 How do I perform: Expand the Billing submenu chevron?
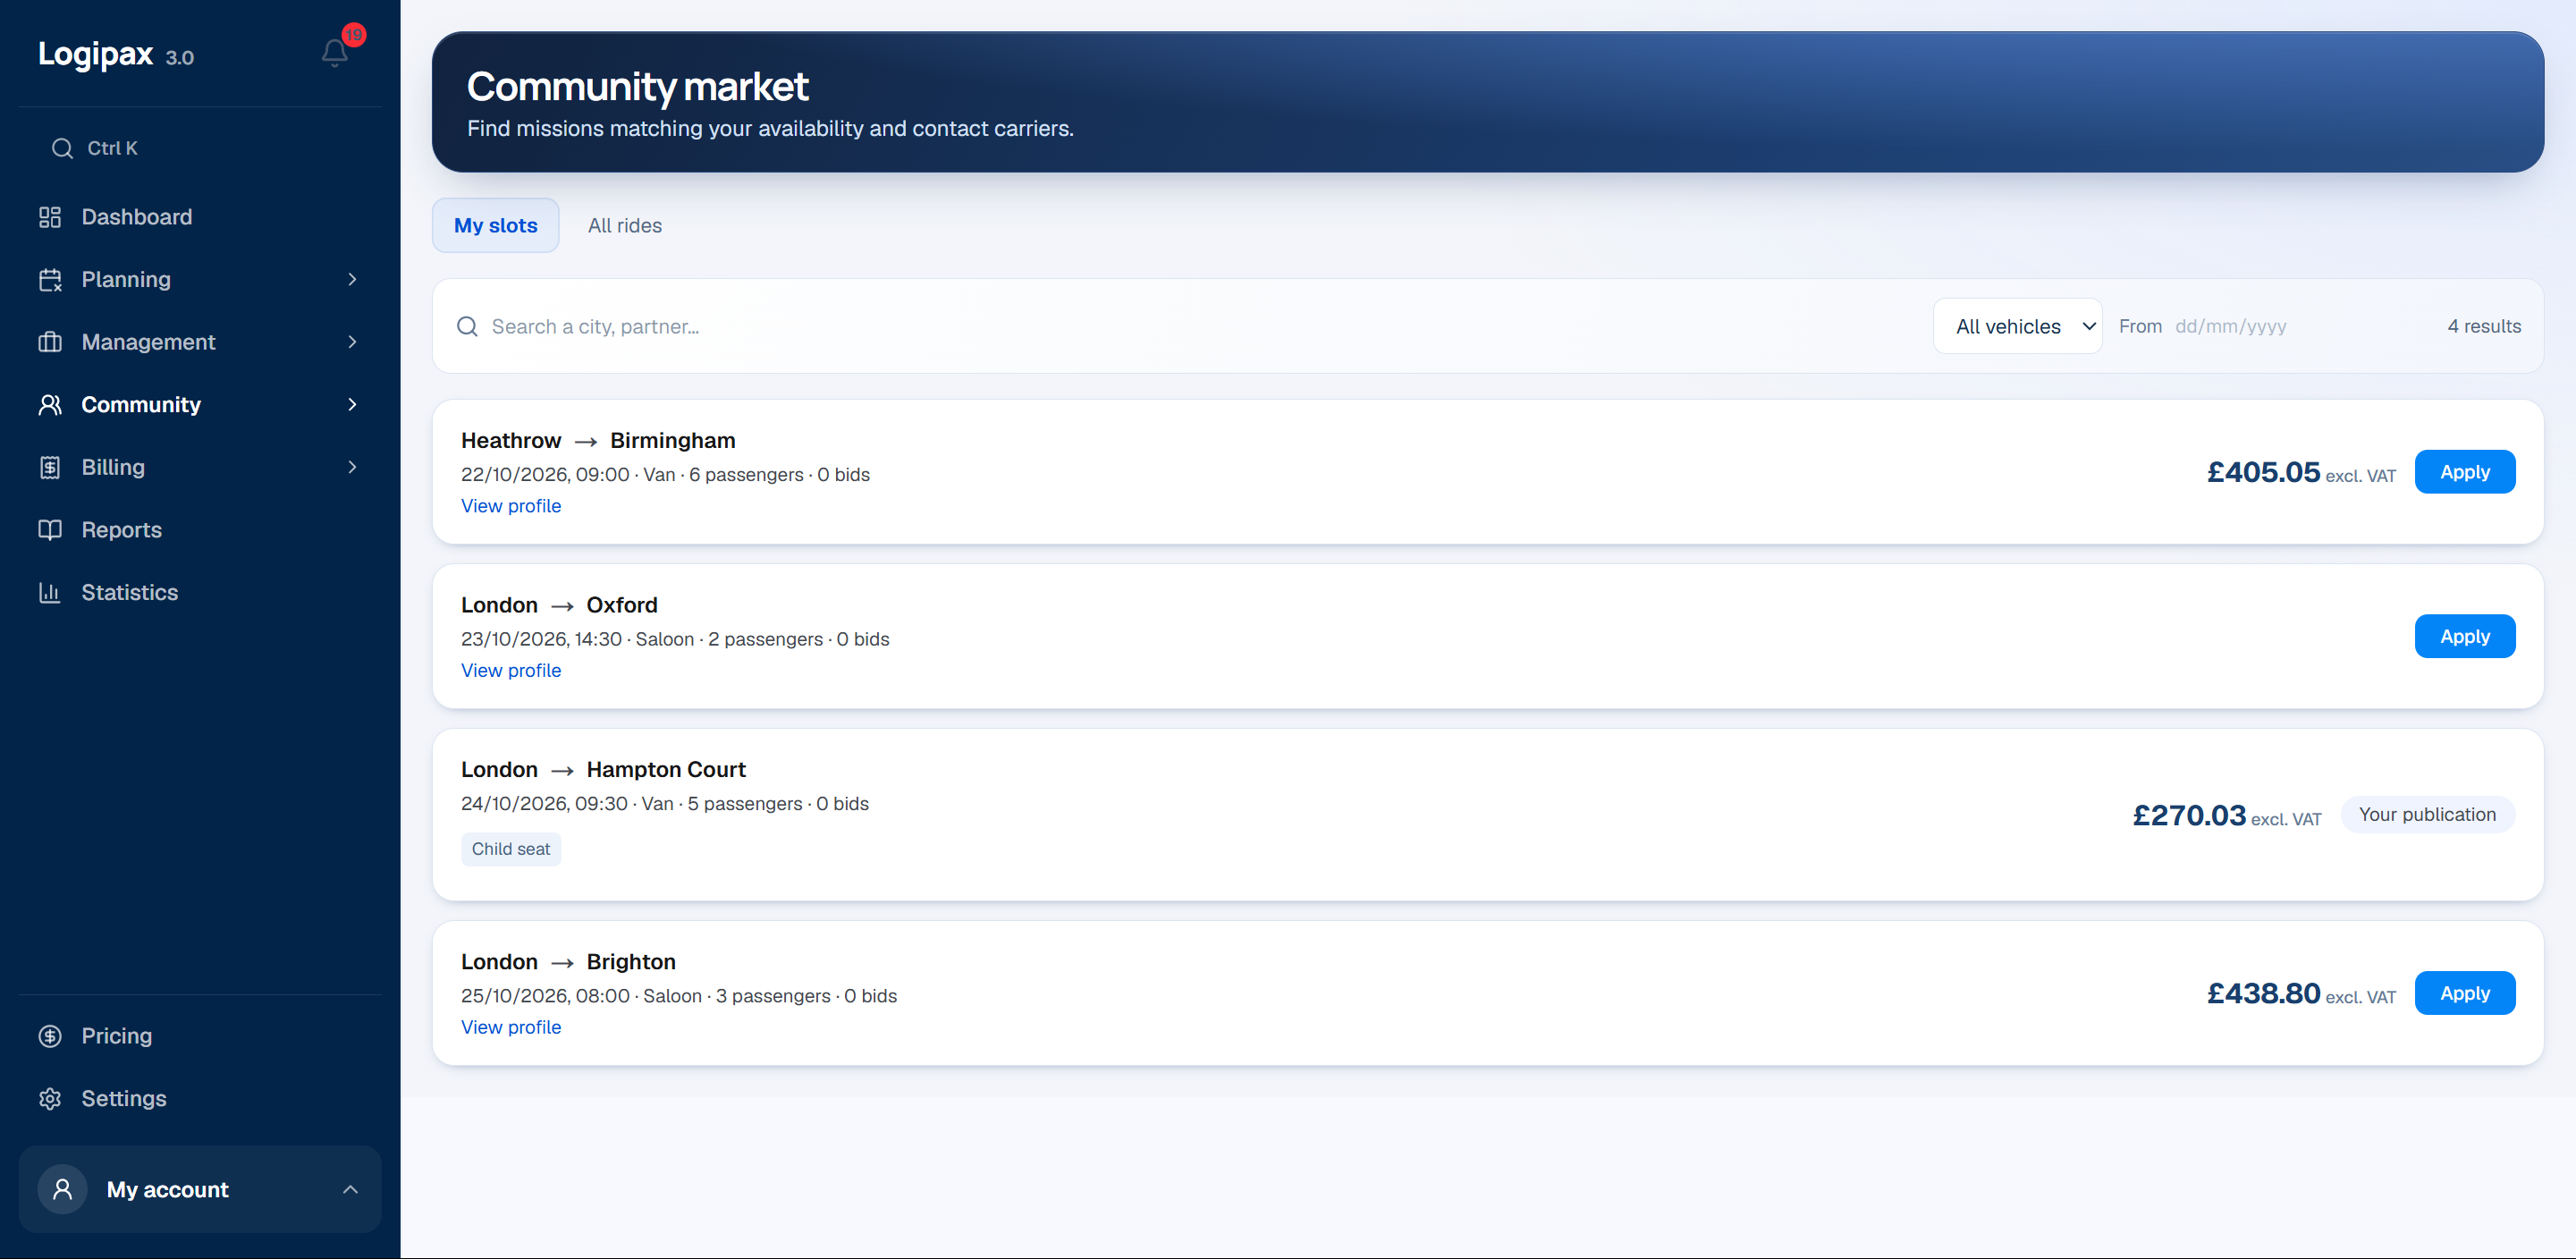tap(352, 467)
